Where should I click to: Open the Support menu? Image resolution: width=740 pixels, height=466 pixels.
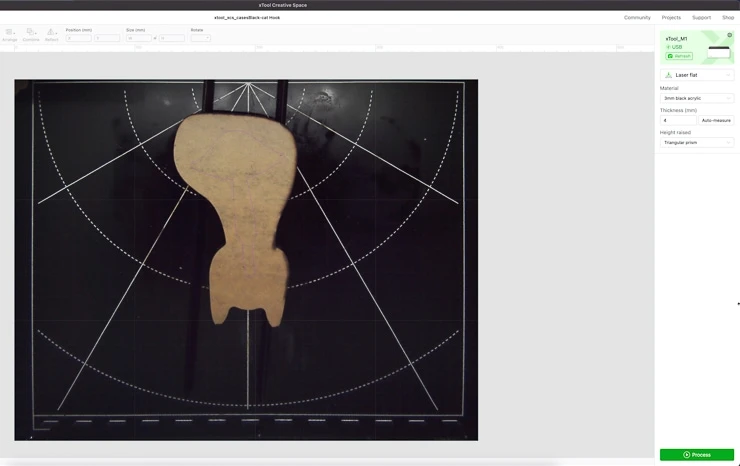click(701, 17)
